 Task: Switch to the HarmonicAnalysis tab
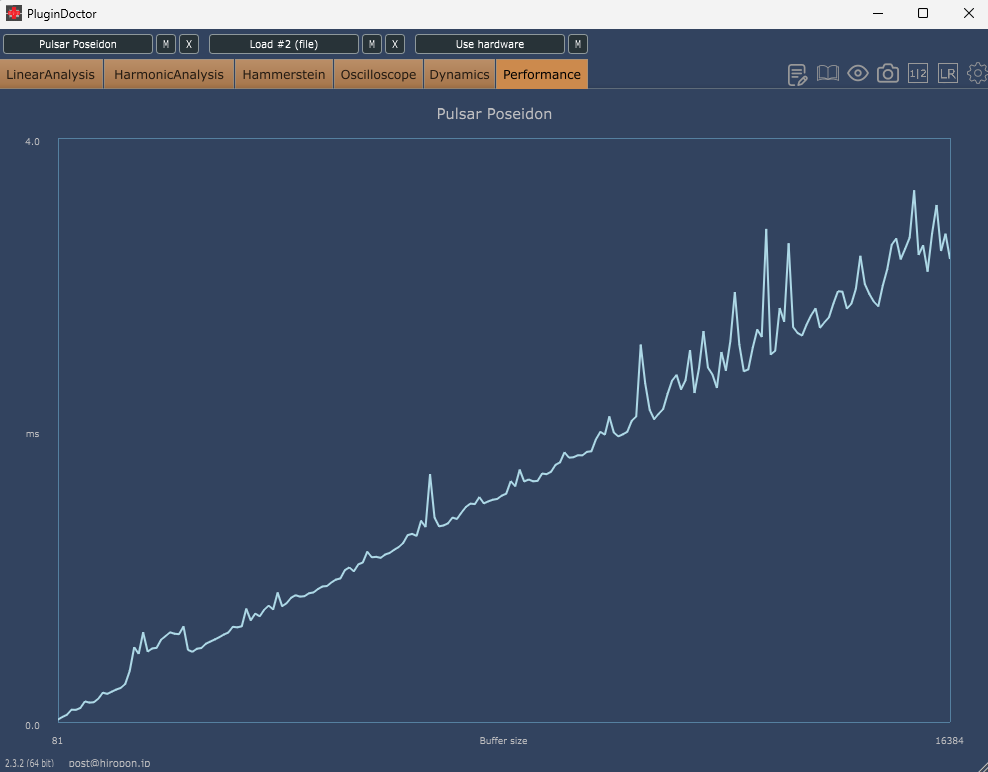[x=169, y=74]
